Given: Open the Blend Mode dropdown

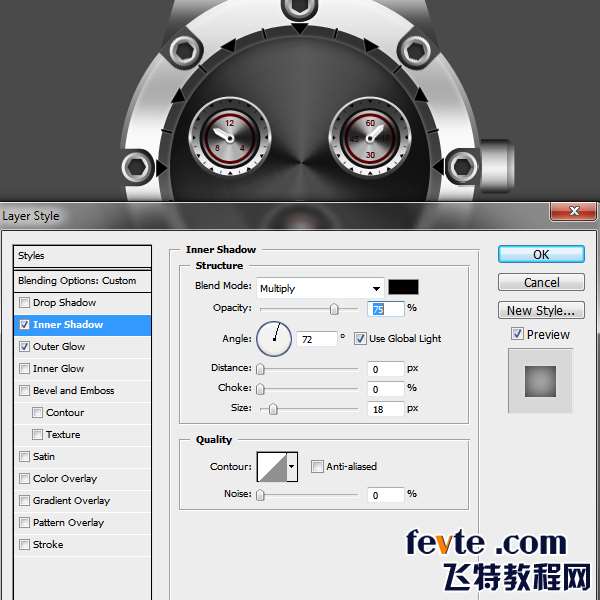Looking at the screenshot, I should tap(320, 288).
